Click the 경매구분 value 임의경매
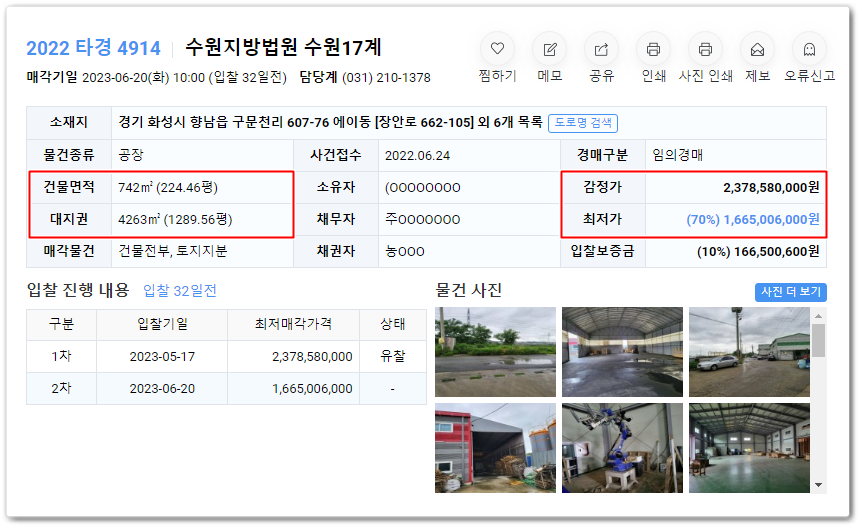The height and width of the screenshot is (529, 862). (x=677, y=155)
